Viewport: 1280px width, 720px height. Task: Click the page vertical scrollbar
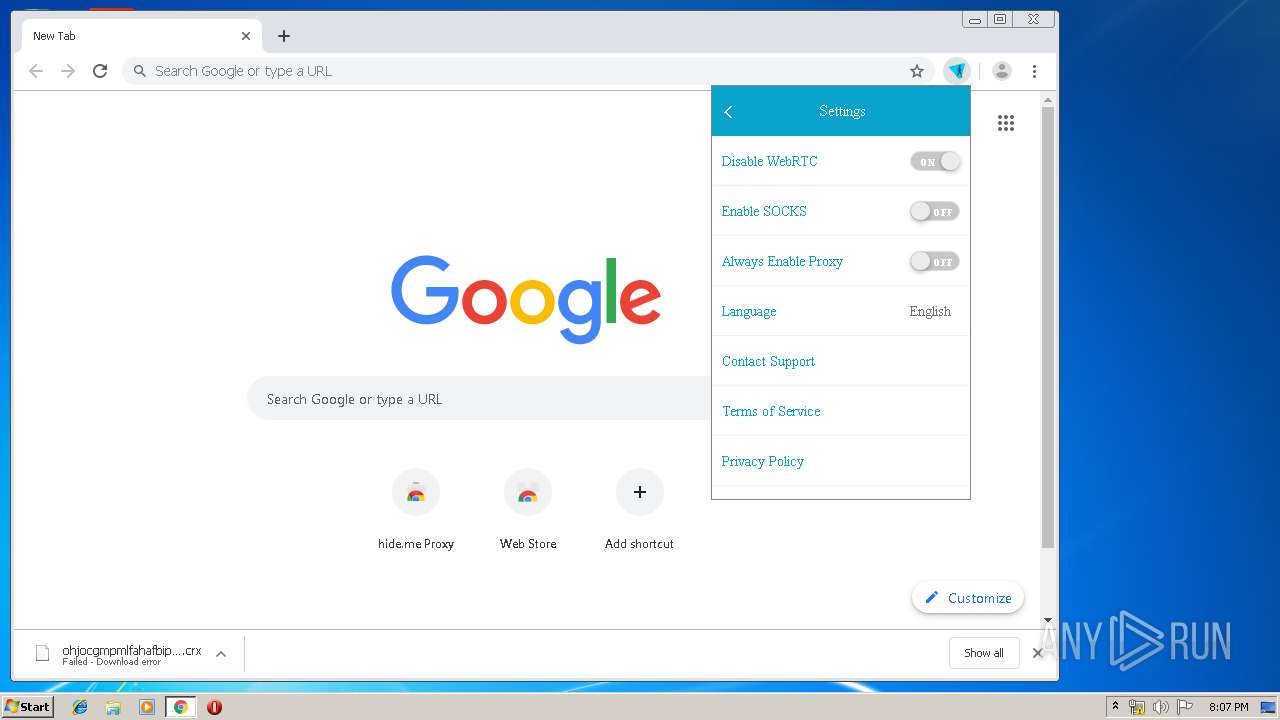pyautogui.click(x=1048, y=327)
